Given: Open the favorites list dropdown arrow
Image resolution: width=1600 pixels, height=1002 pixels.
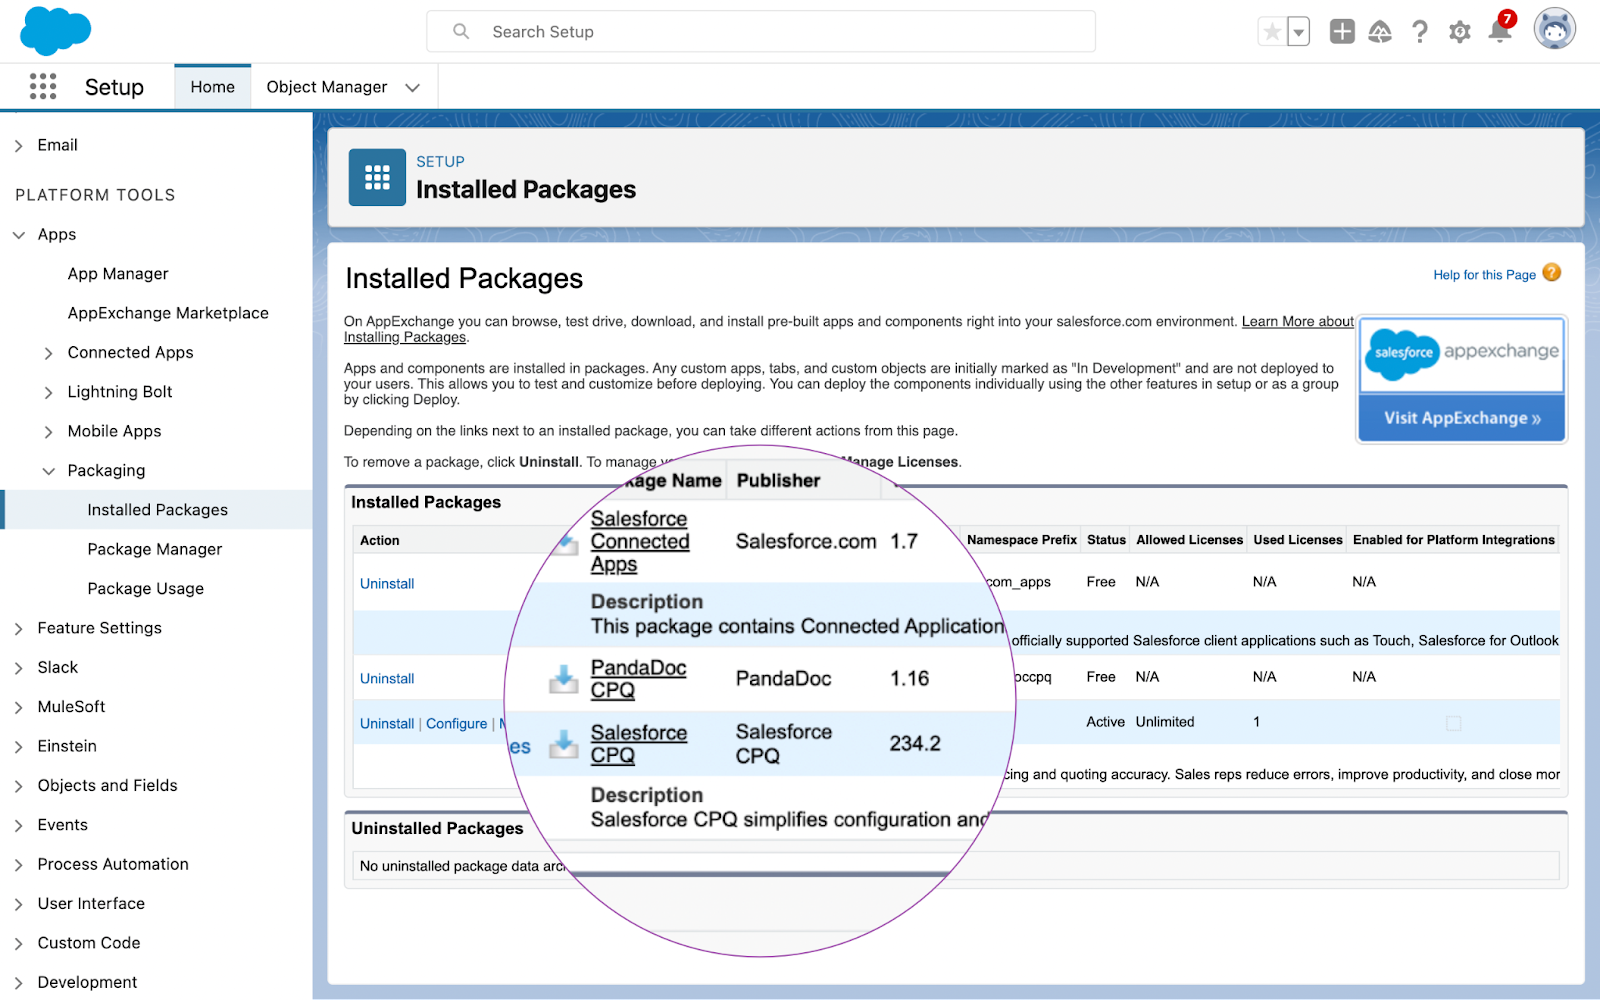Looking at the screenshot, I should pos(1298,32).
